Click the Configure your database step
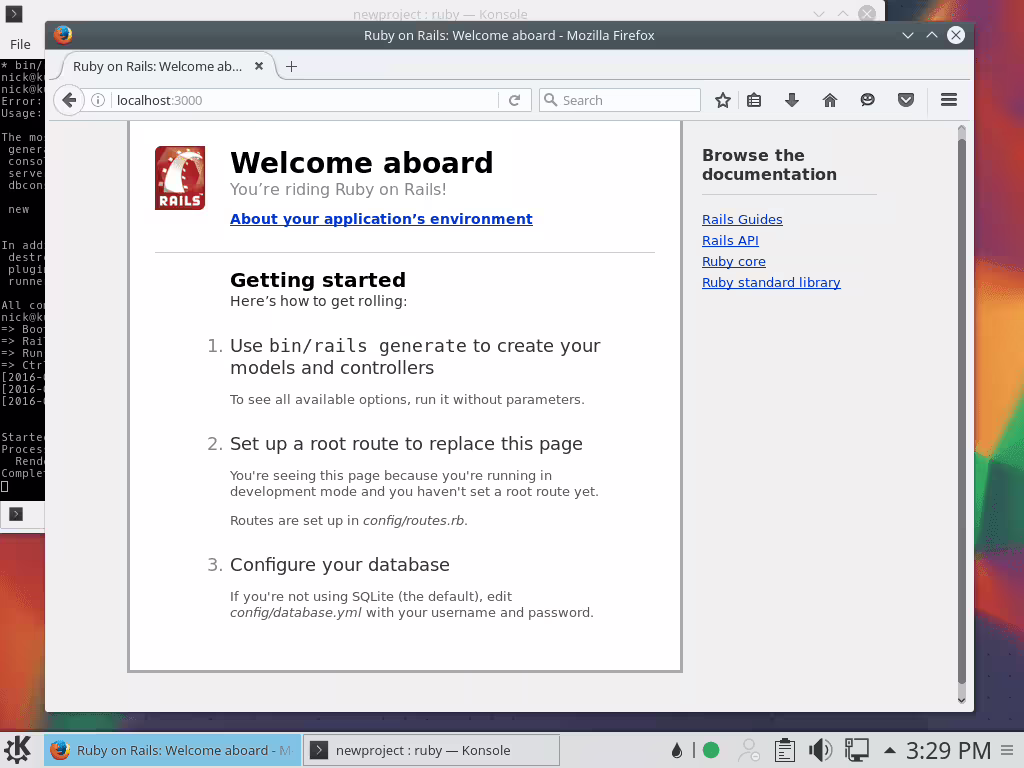The width and height of the screenshot is (1024, 768). 340,564
